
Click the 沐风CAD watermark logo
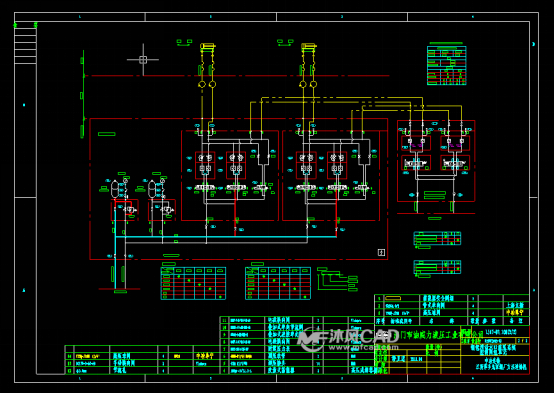(x=348, y=337)
